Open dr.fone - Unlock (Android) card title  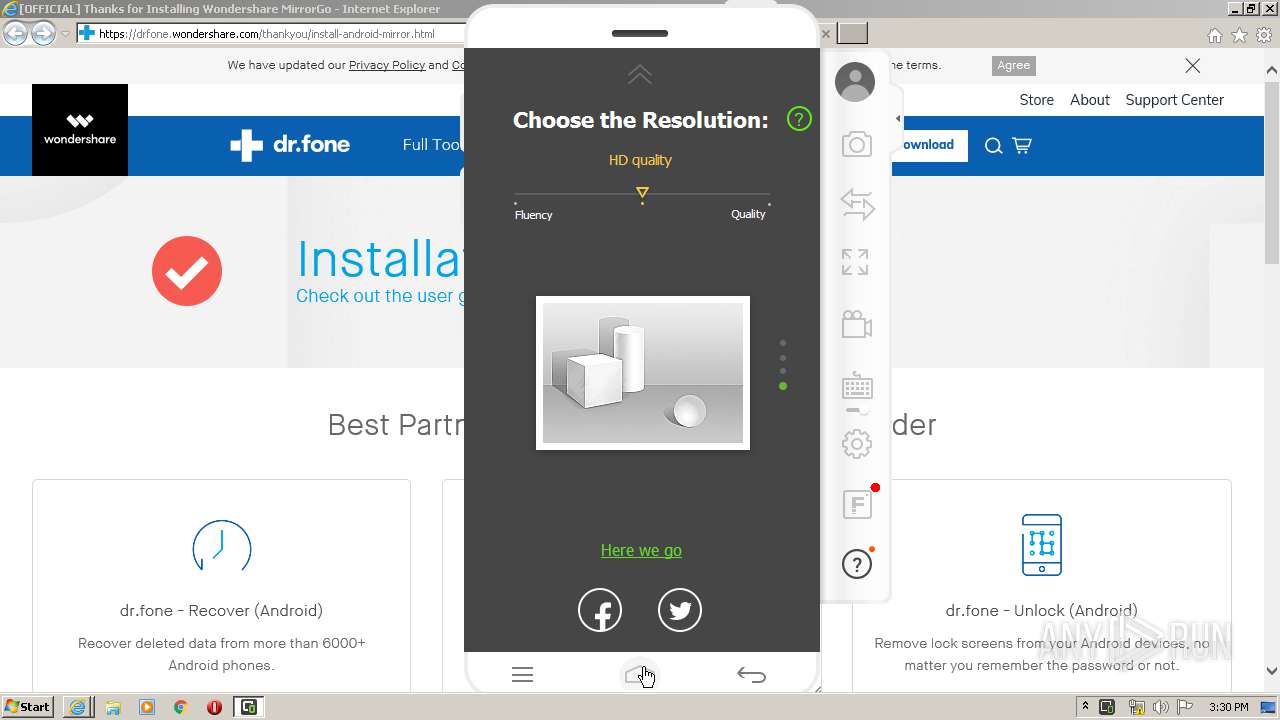coord(1041,610)
